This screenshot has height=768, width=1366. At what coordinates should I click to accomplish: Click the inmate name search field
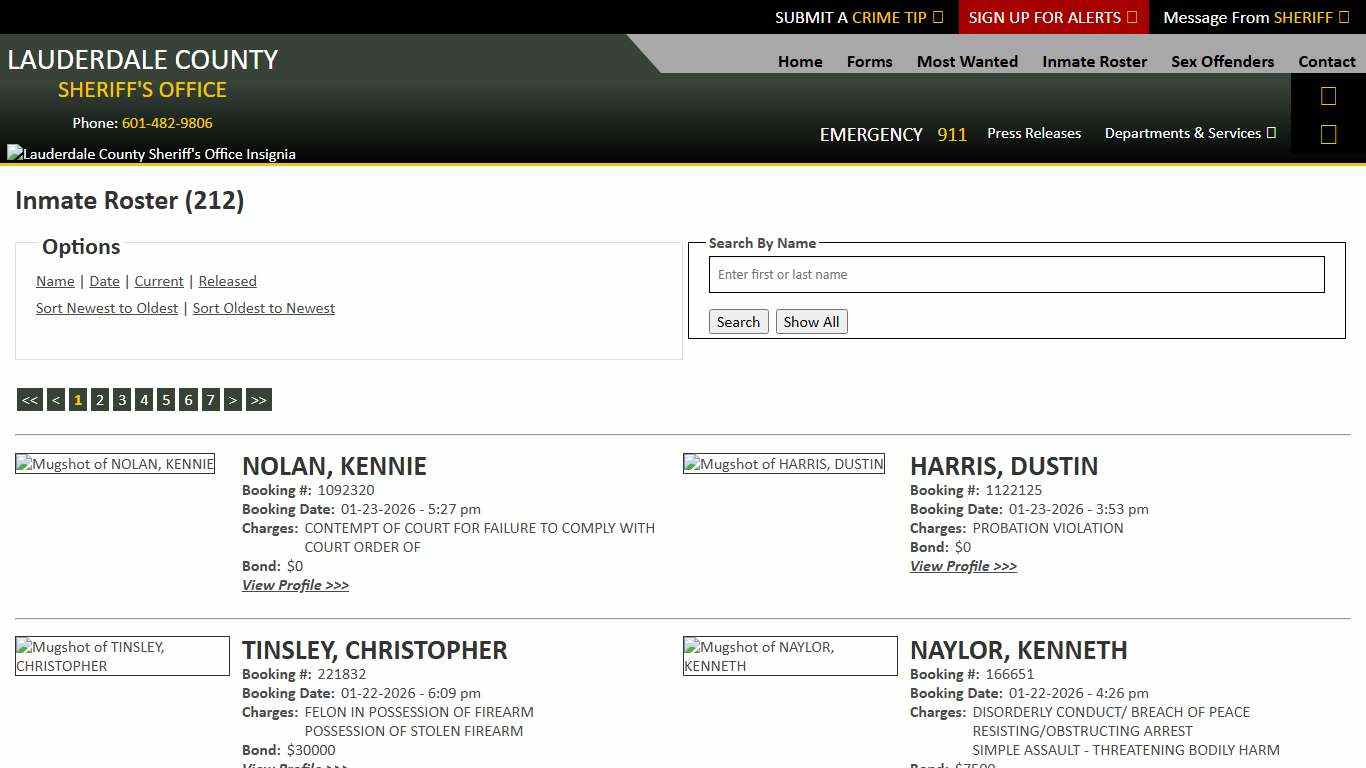(x=1016, y=274)
